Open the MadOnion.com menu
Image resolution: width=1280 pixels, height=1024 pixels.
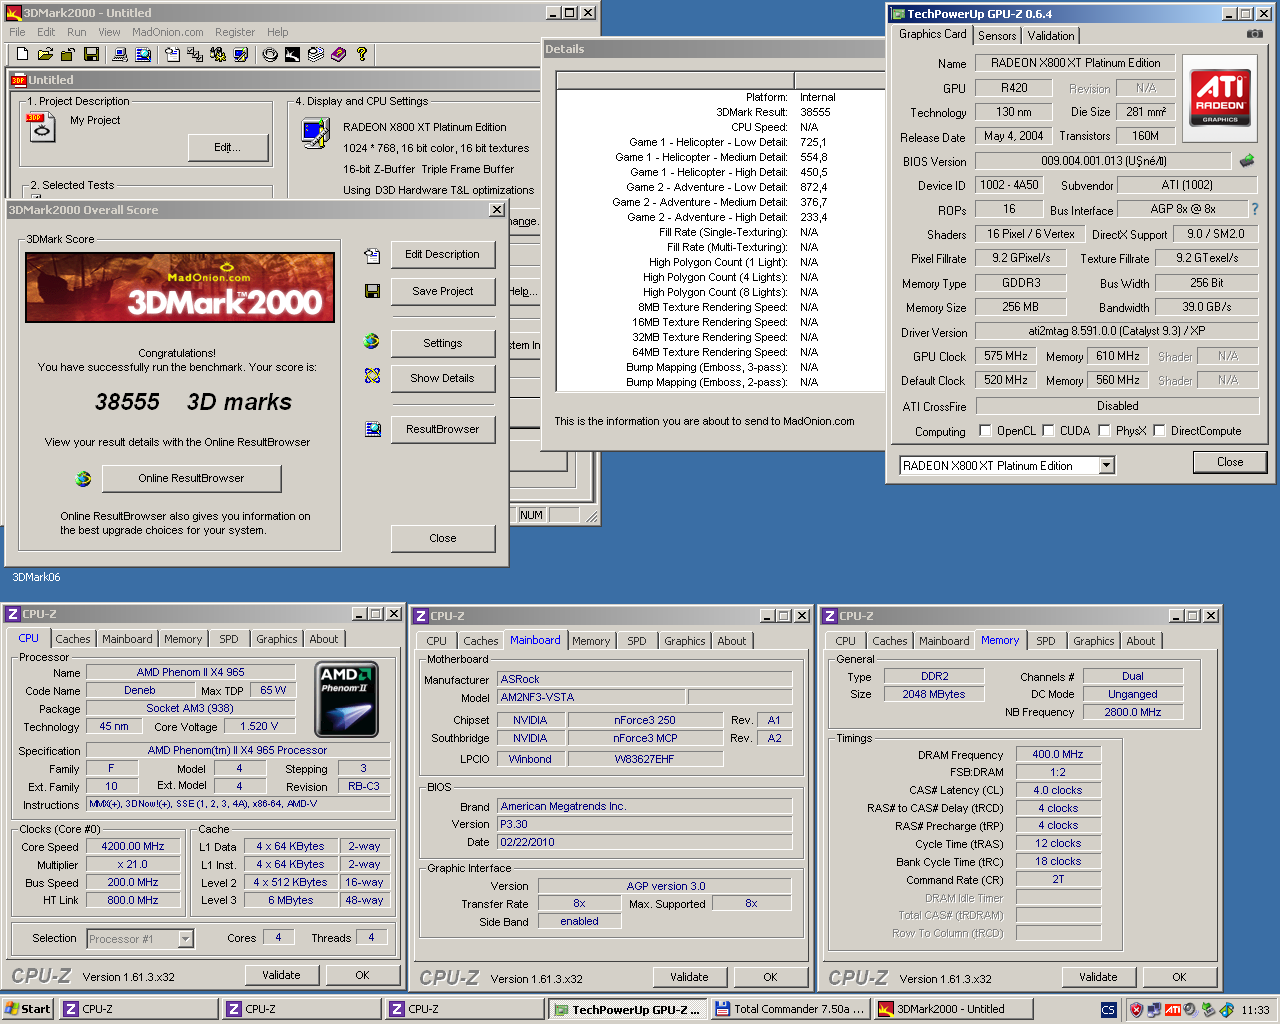click(168, 32)
